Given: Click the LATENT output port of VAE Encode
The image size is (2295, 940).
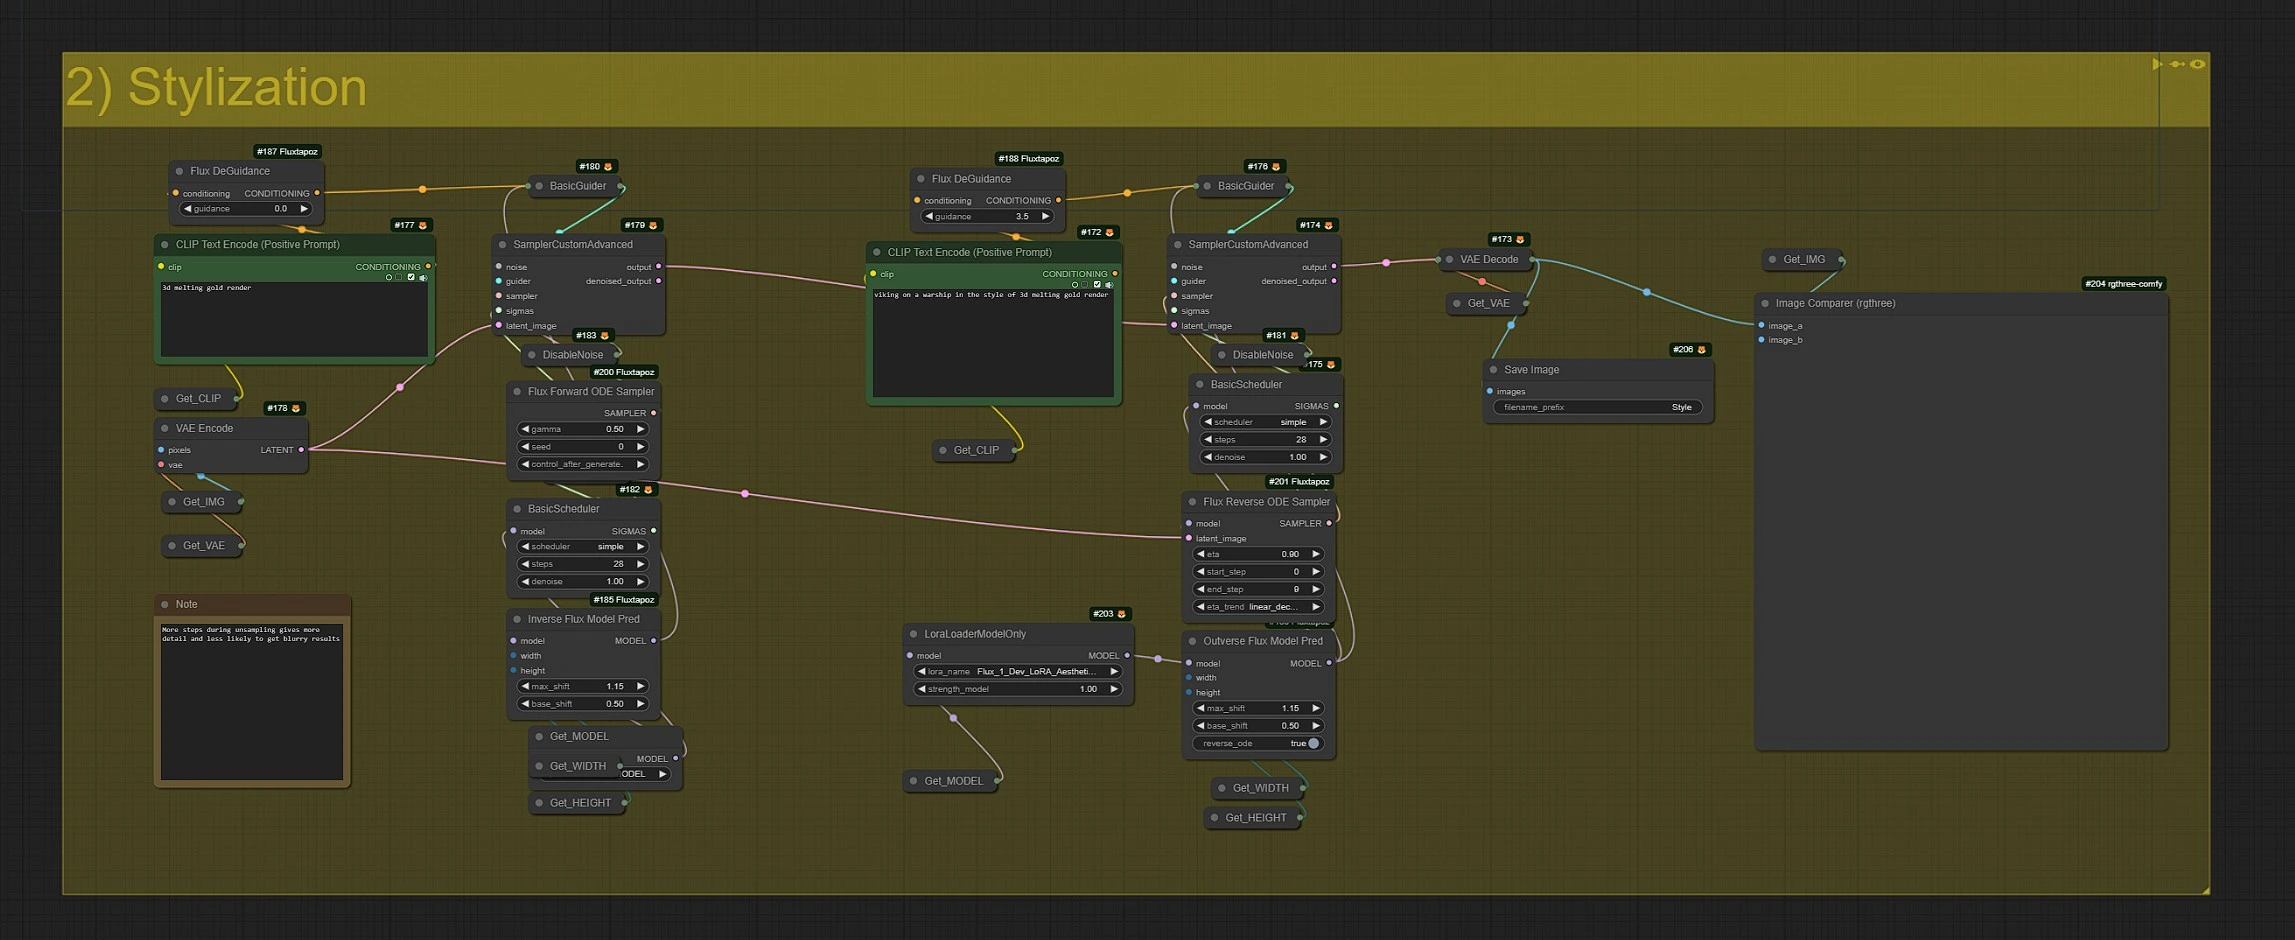Looking at the screenshot, I should point(301,450).
